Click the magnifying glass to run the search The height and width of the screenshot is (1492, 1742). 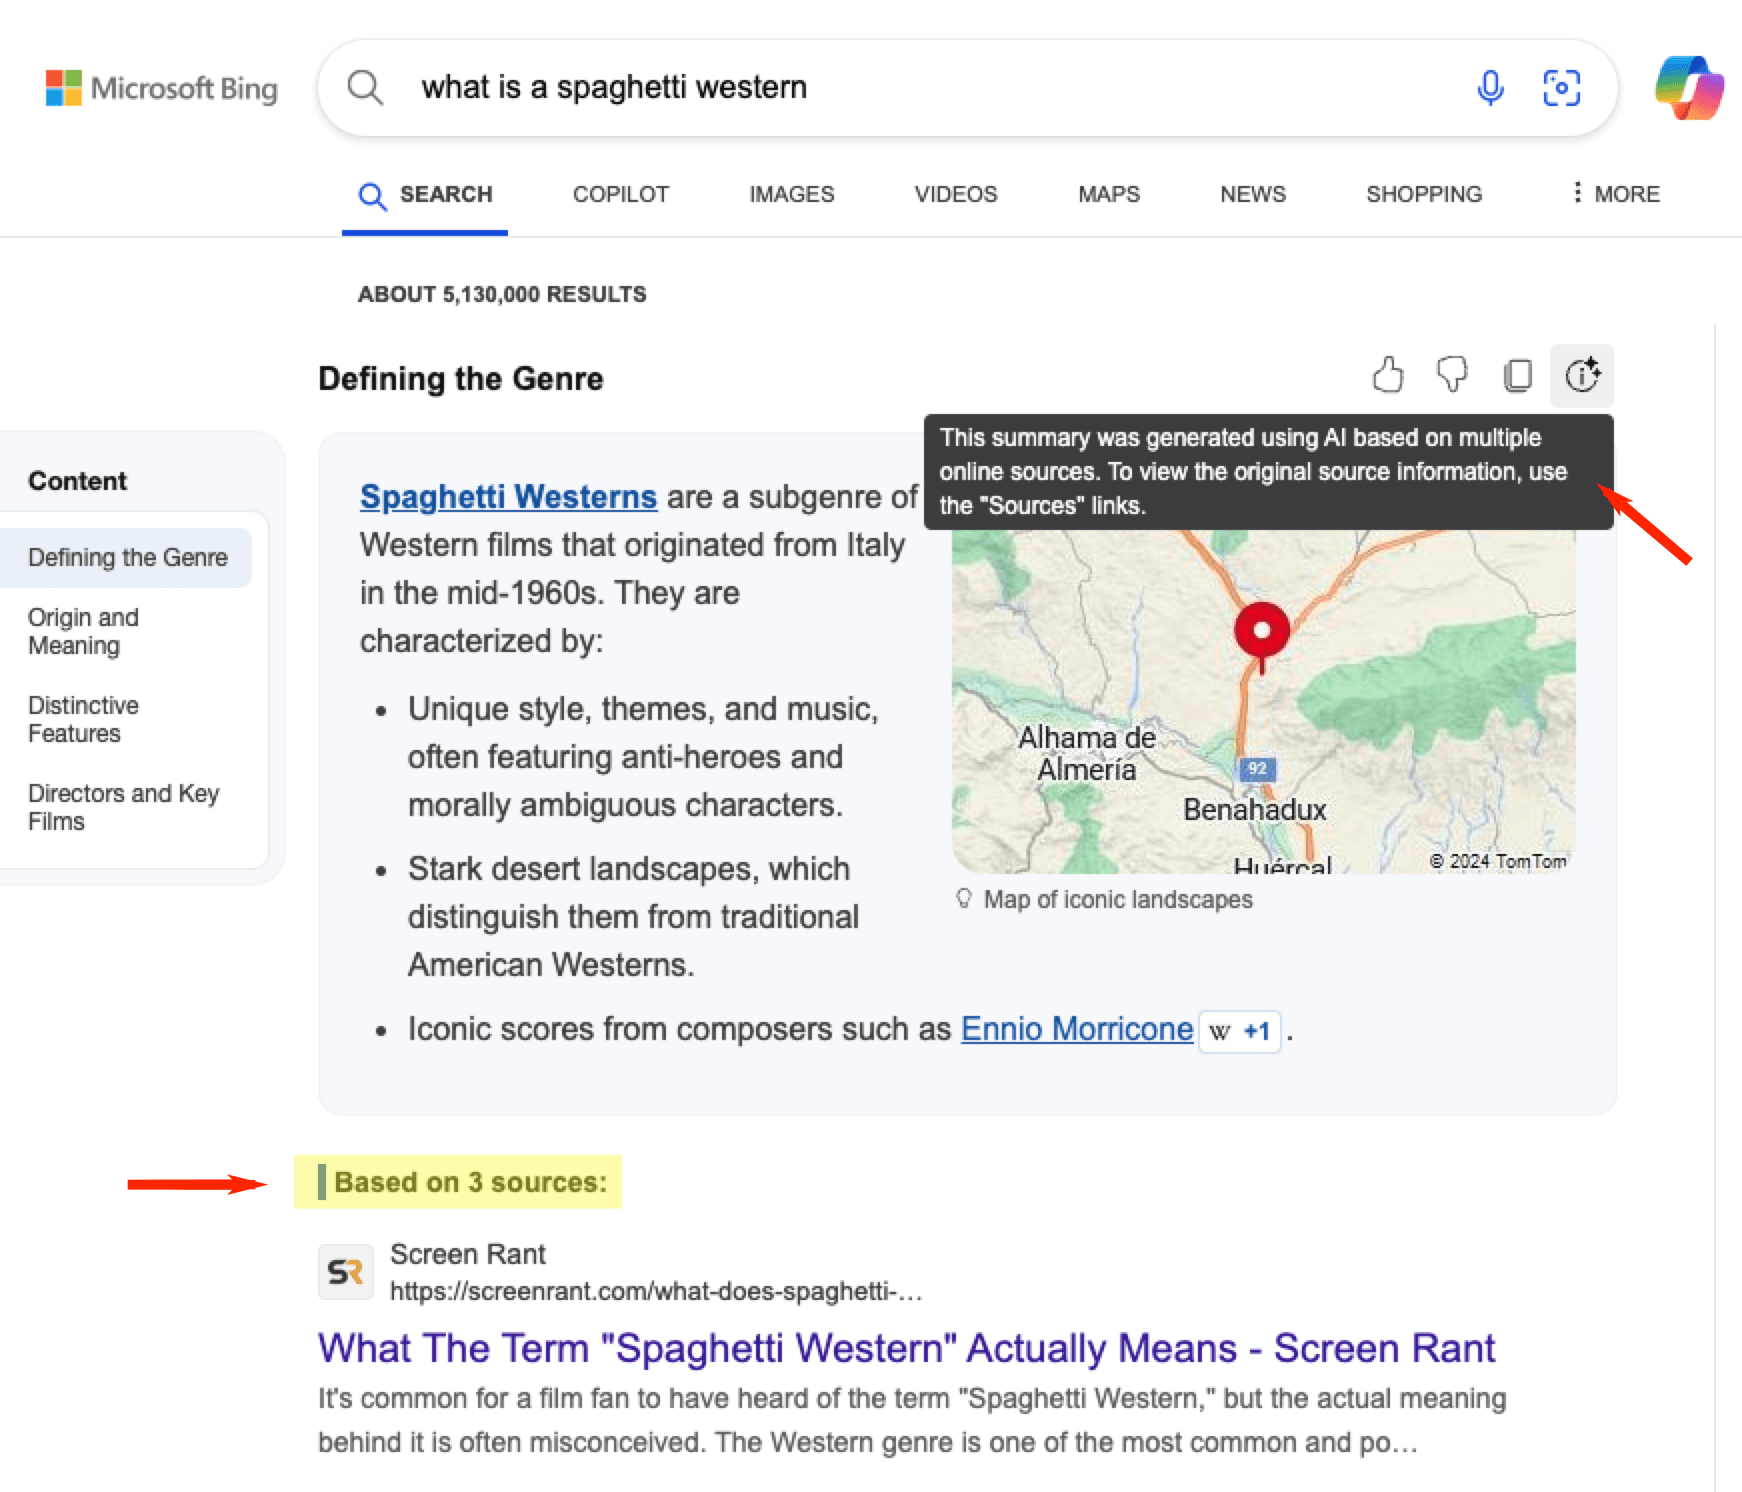[x=365, y=87]
